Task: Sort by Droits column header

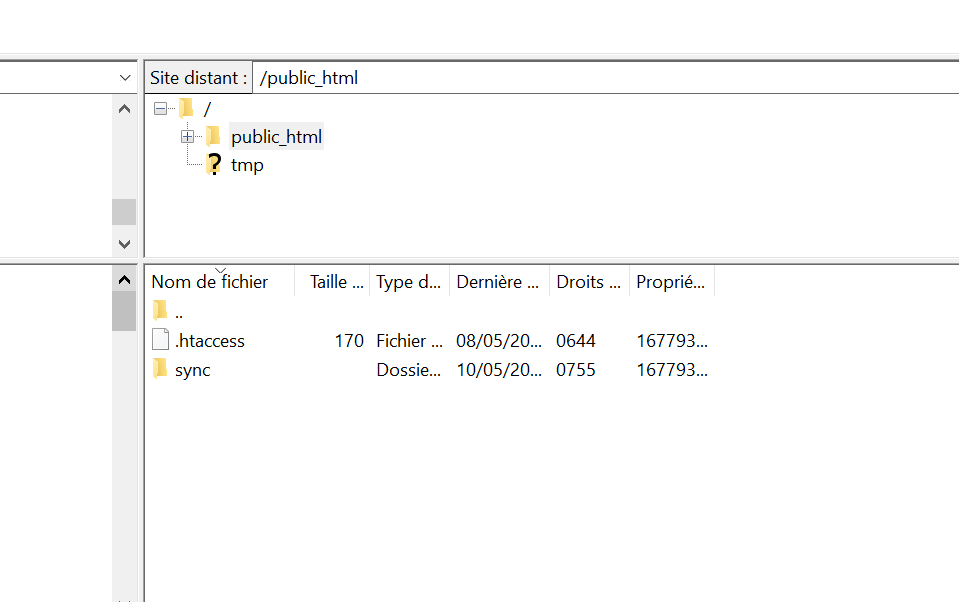Action: coord(588,283)
